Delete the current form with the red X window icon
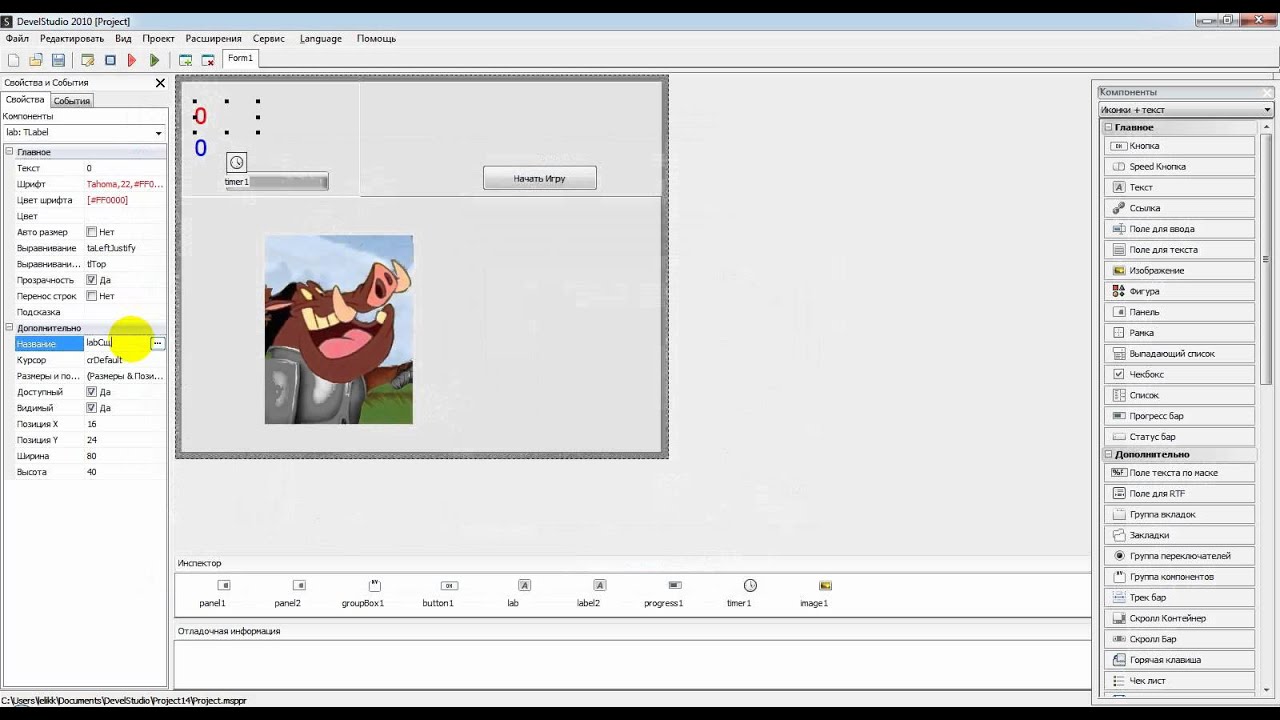 (208, 61)
